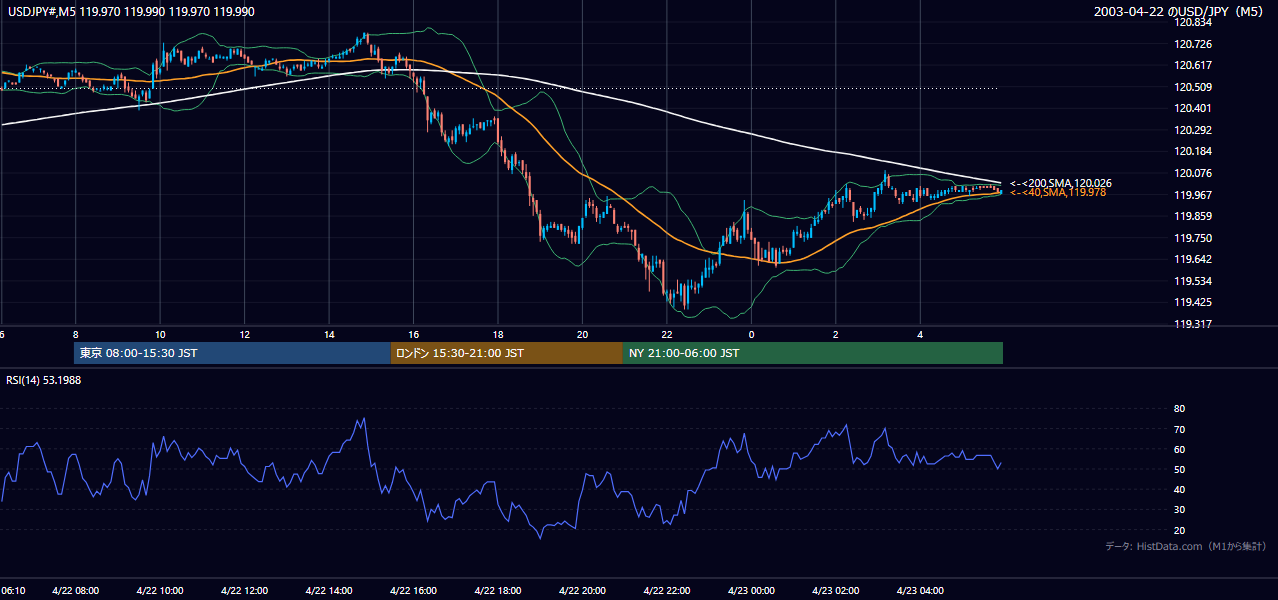
Task: Click hour marker 12 under the price chart
Action: tap(244, 334)
